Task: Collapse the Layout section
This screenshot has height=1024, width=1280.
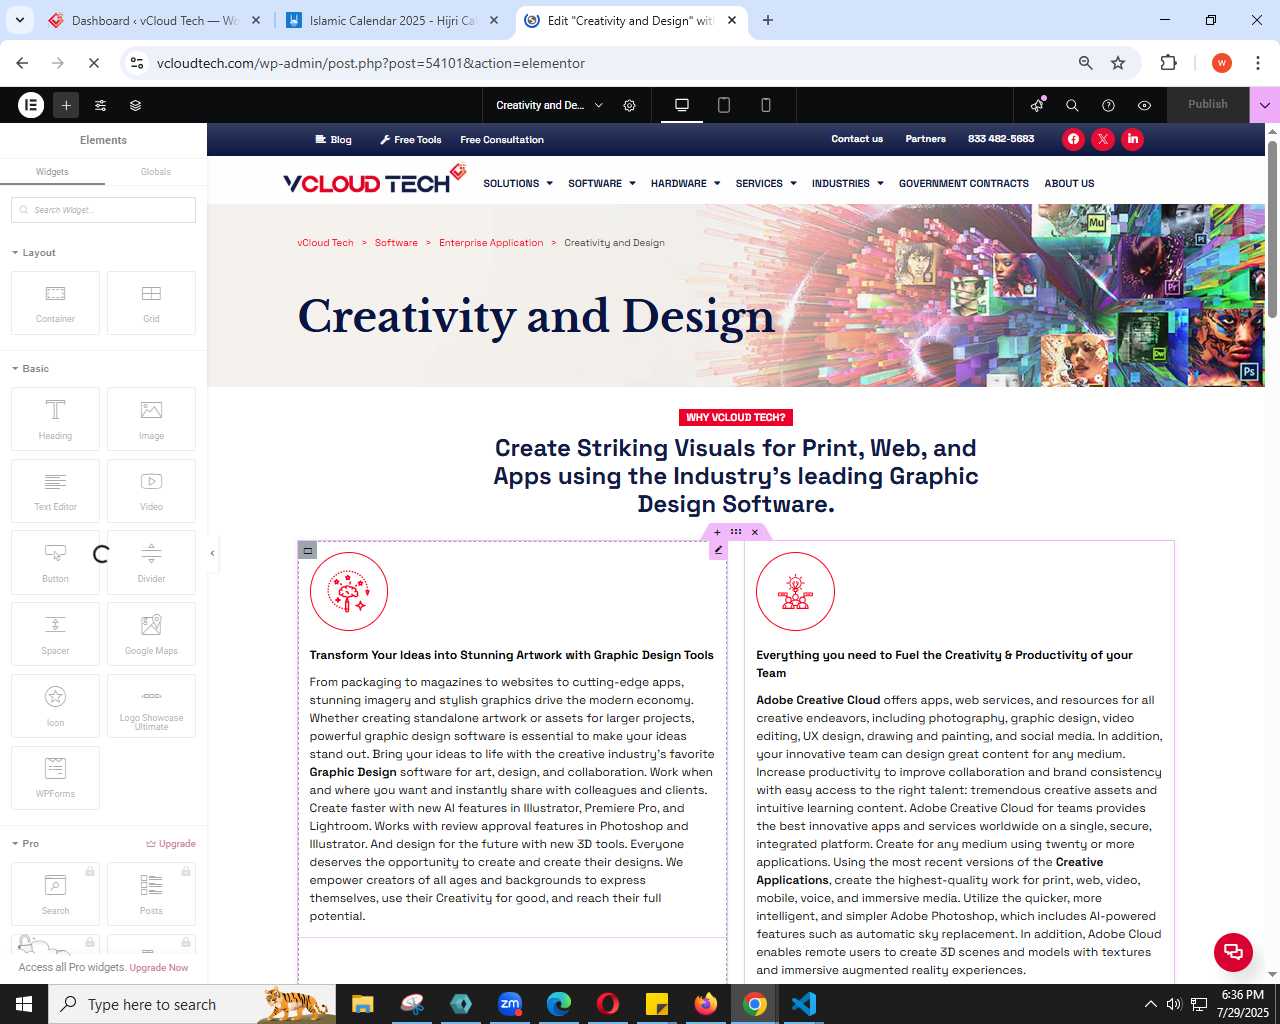Action: pyautogui.click(x=33, y=253)
